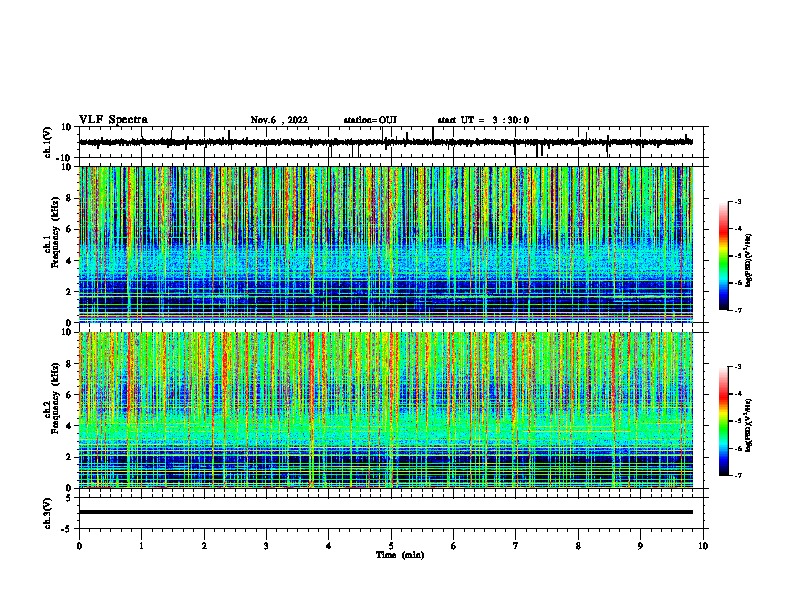Click the ch.3 flat voltage trace line
Viewport: 792px width, 612px height.
(x=386, y=512)
